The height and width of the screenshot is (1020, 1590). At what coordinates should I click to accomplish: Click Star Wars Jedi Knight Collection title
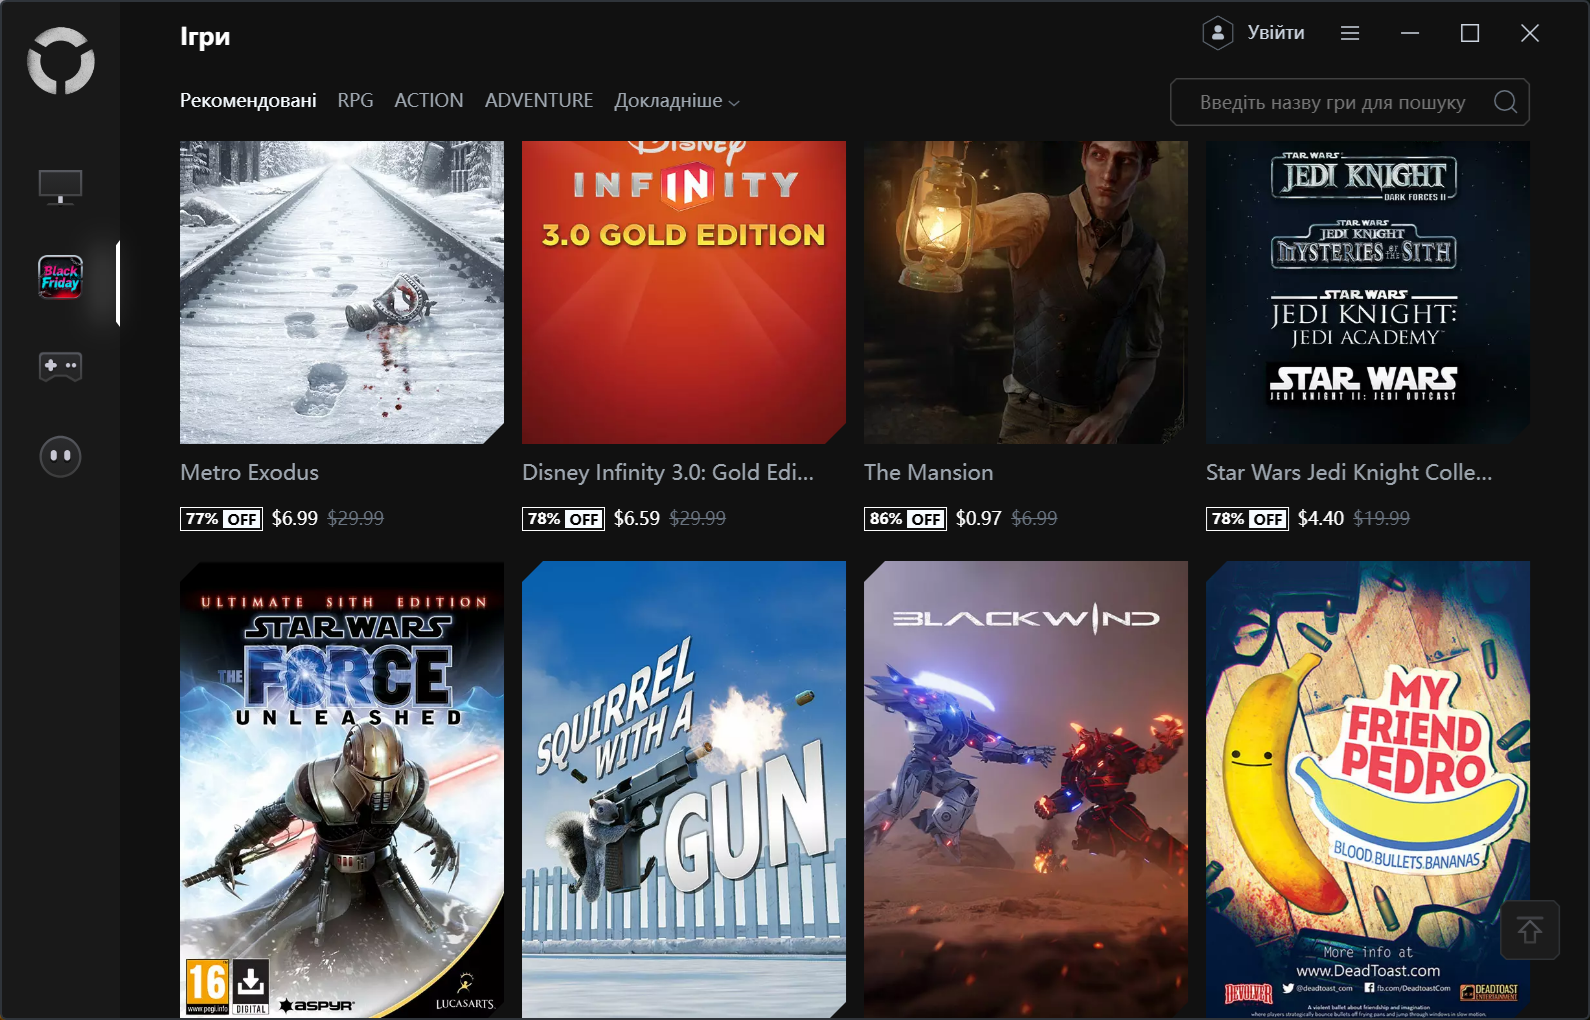(1349, 472)
